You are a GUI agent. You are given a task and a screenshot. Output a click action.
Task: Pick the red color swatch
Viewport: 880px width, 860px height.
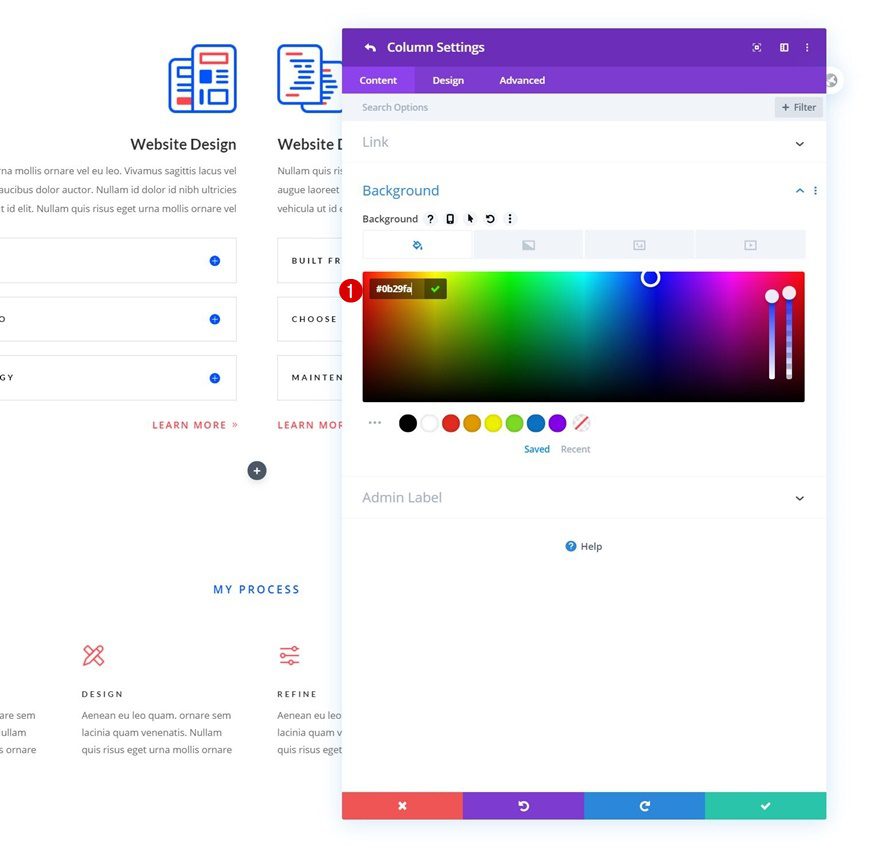point(451,423)
